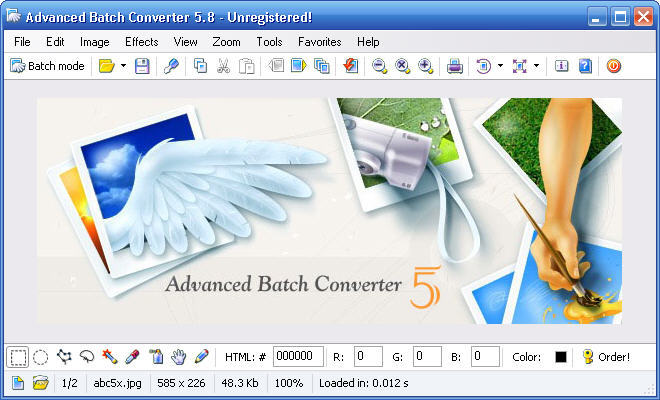Screen dimensions: 660x400
Task: Maximize the Advanced Batch Converter window
Action: [x=620, y=17]
